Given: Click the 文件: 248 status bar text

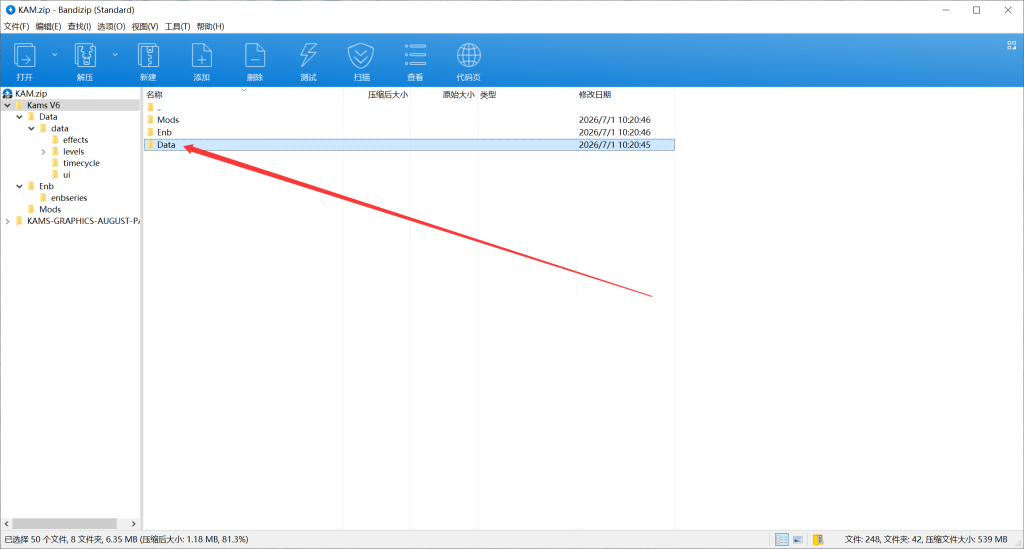Looking at the screenshot, I should click(862, 540).
